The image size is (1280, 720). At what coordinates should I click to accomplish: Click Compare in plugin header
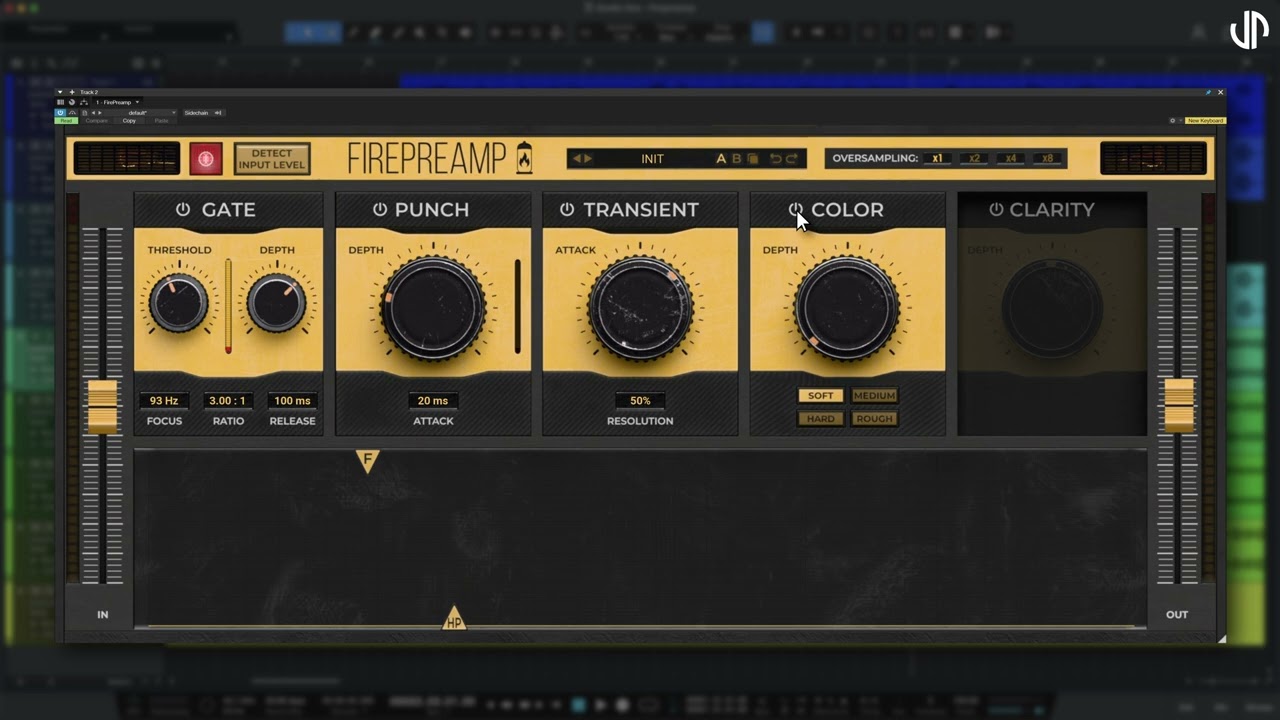click(97, 121)
